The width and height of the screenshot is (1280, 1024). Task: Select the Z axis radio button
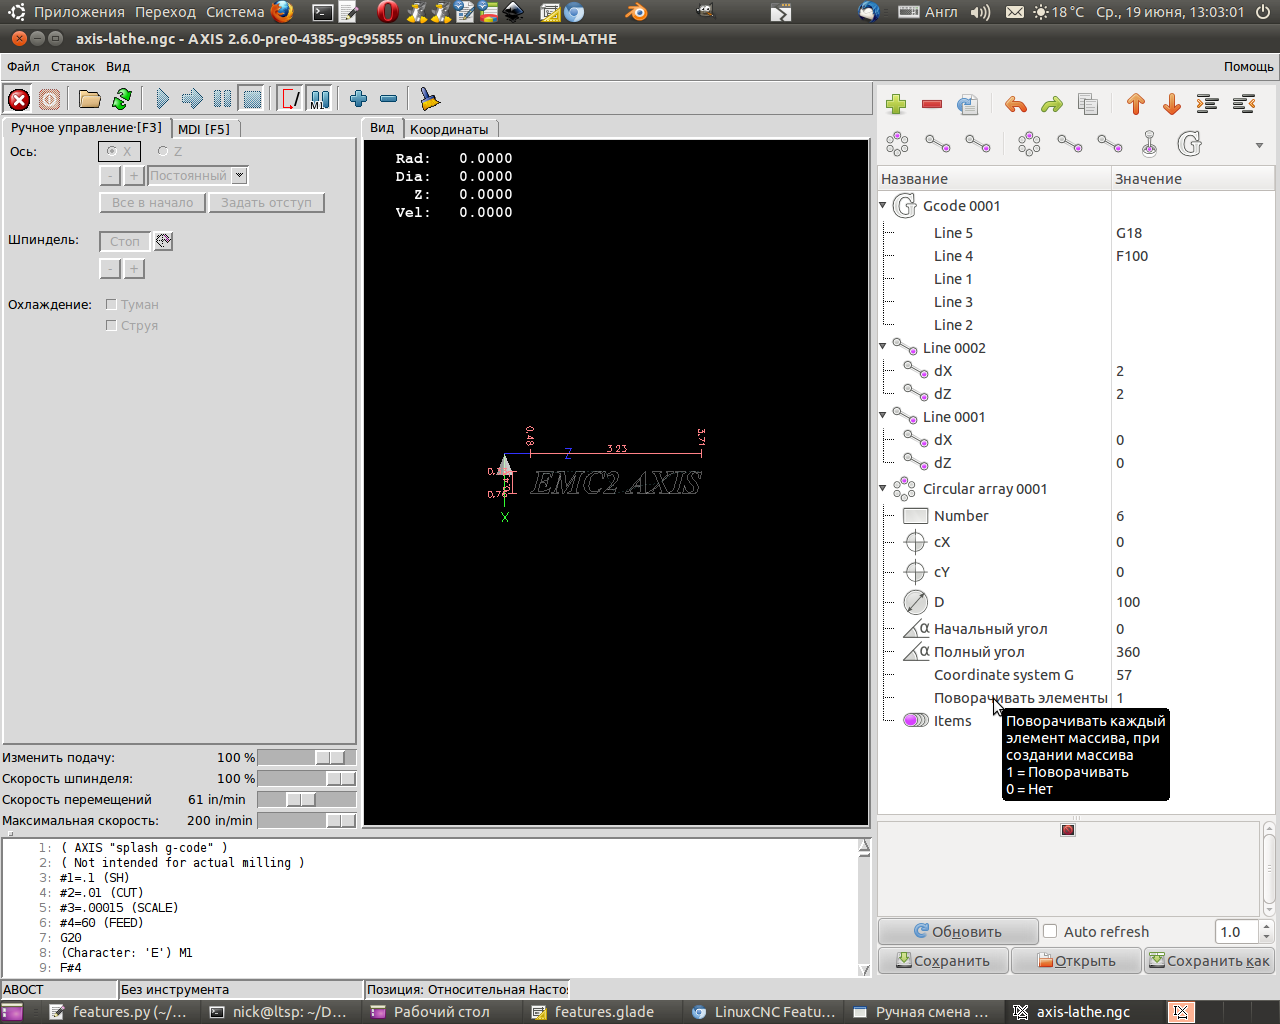163,151
